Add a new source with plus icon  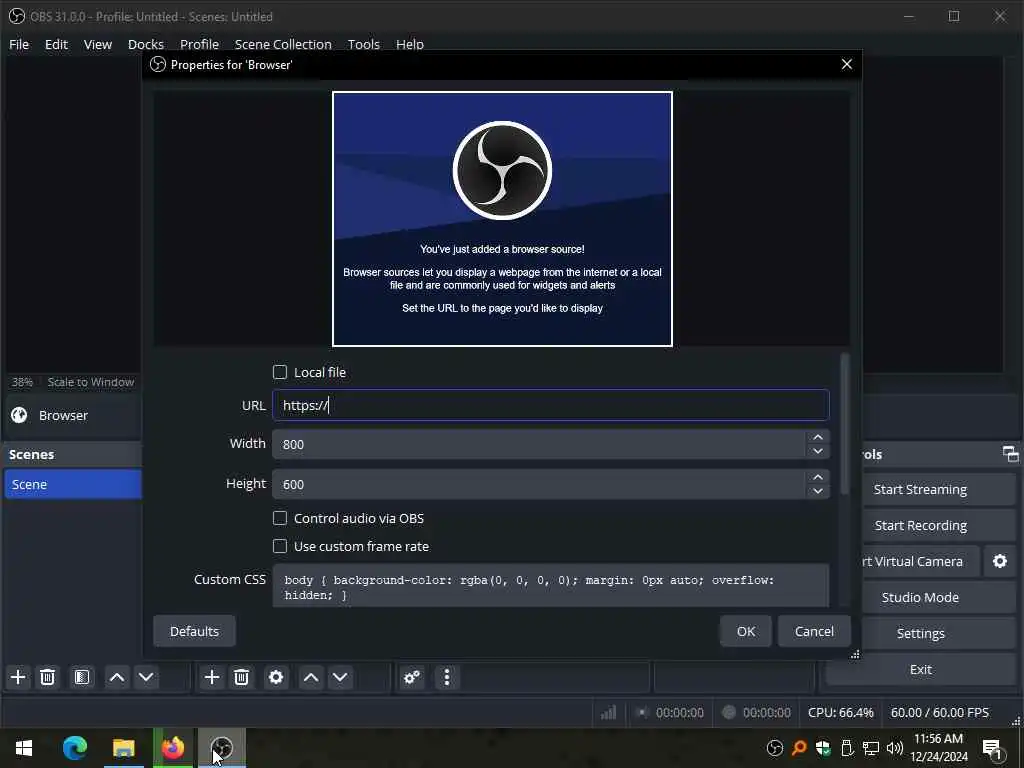click(x=212, y=677)
